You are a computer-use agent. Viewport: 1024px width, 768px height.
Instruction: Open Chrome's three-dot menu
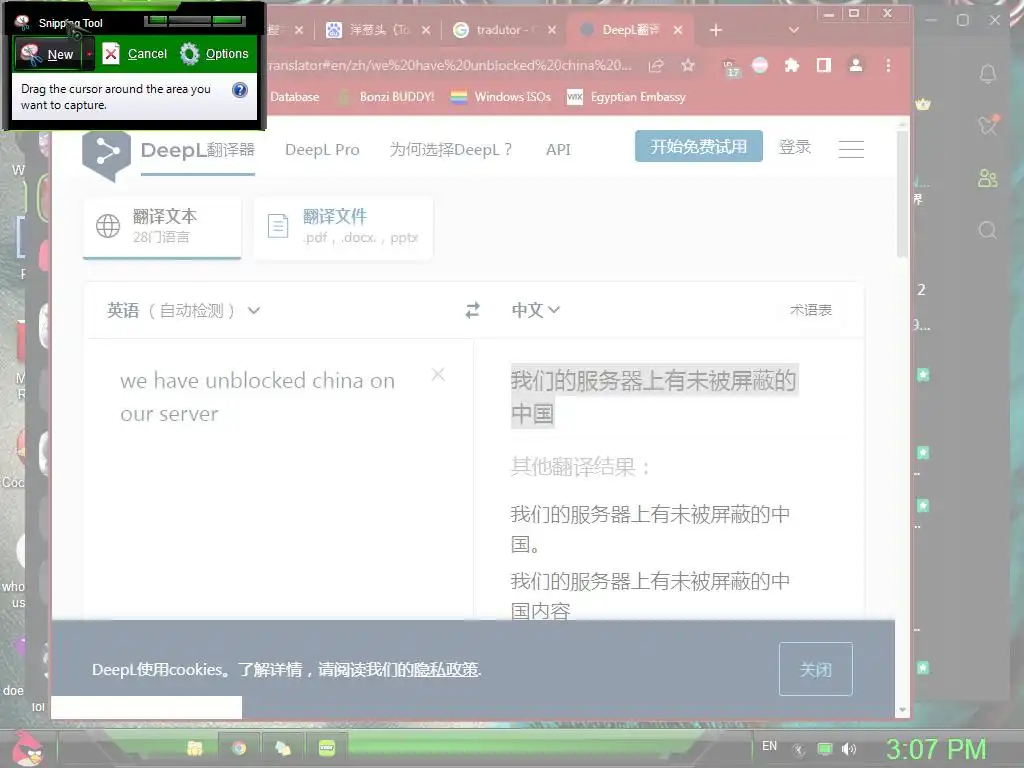[x=888, y=65]
